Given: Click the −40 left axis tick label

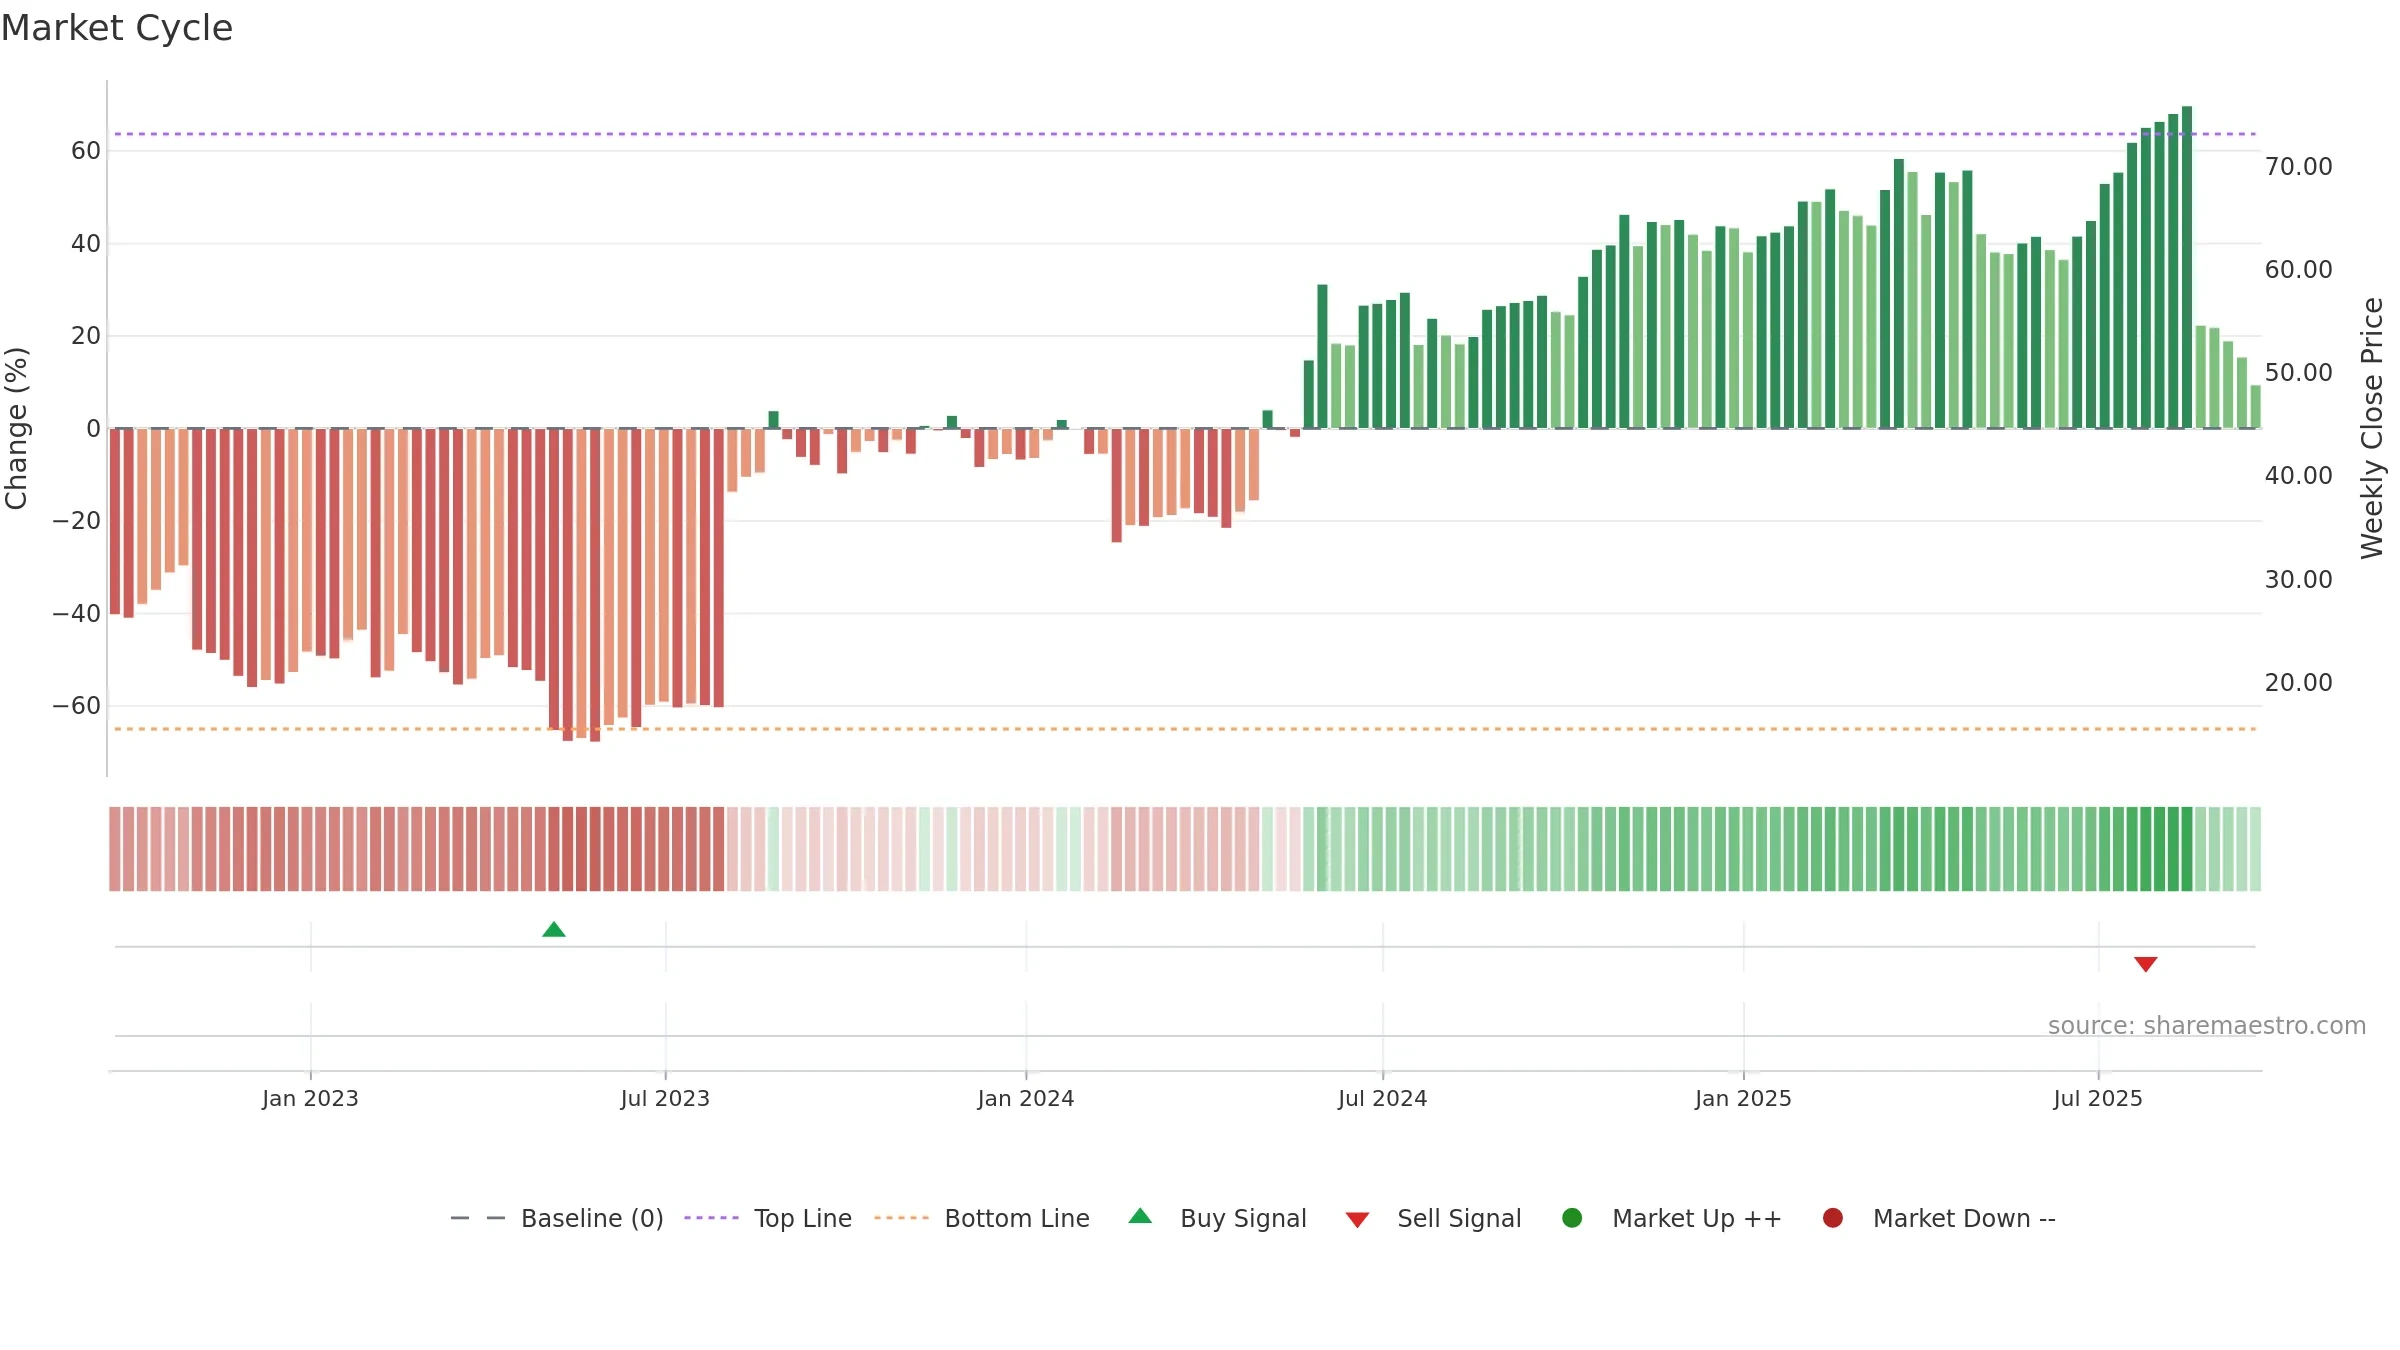Looking at the screenshot, I should pos(77,614).
